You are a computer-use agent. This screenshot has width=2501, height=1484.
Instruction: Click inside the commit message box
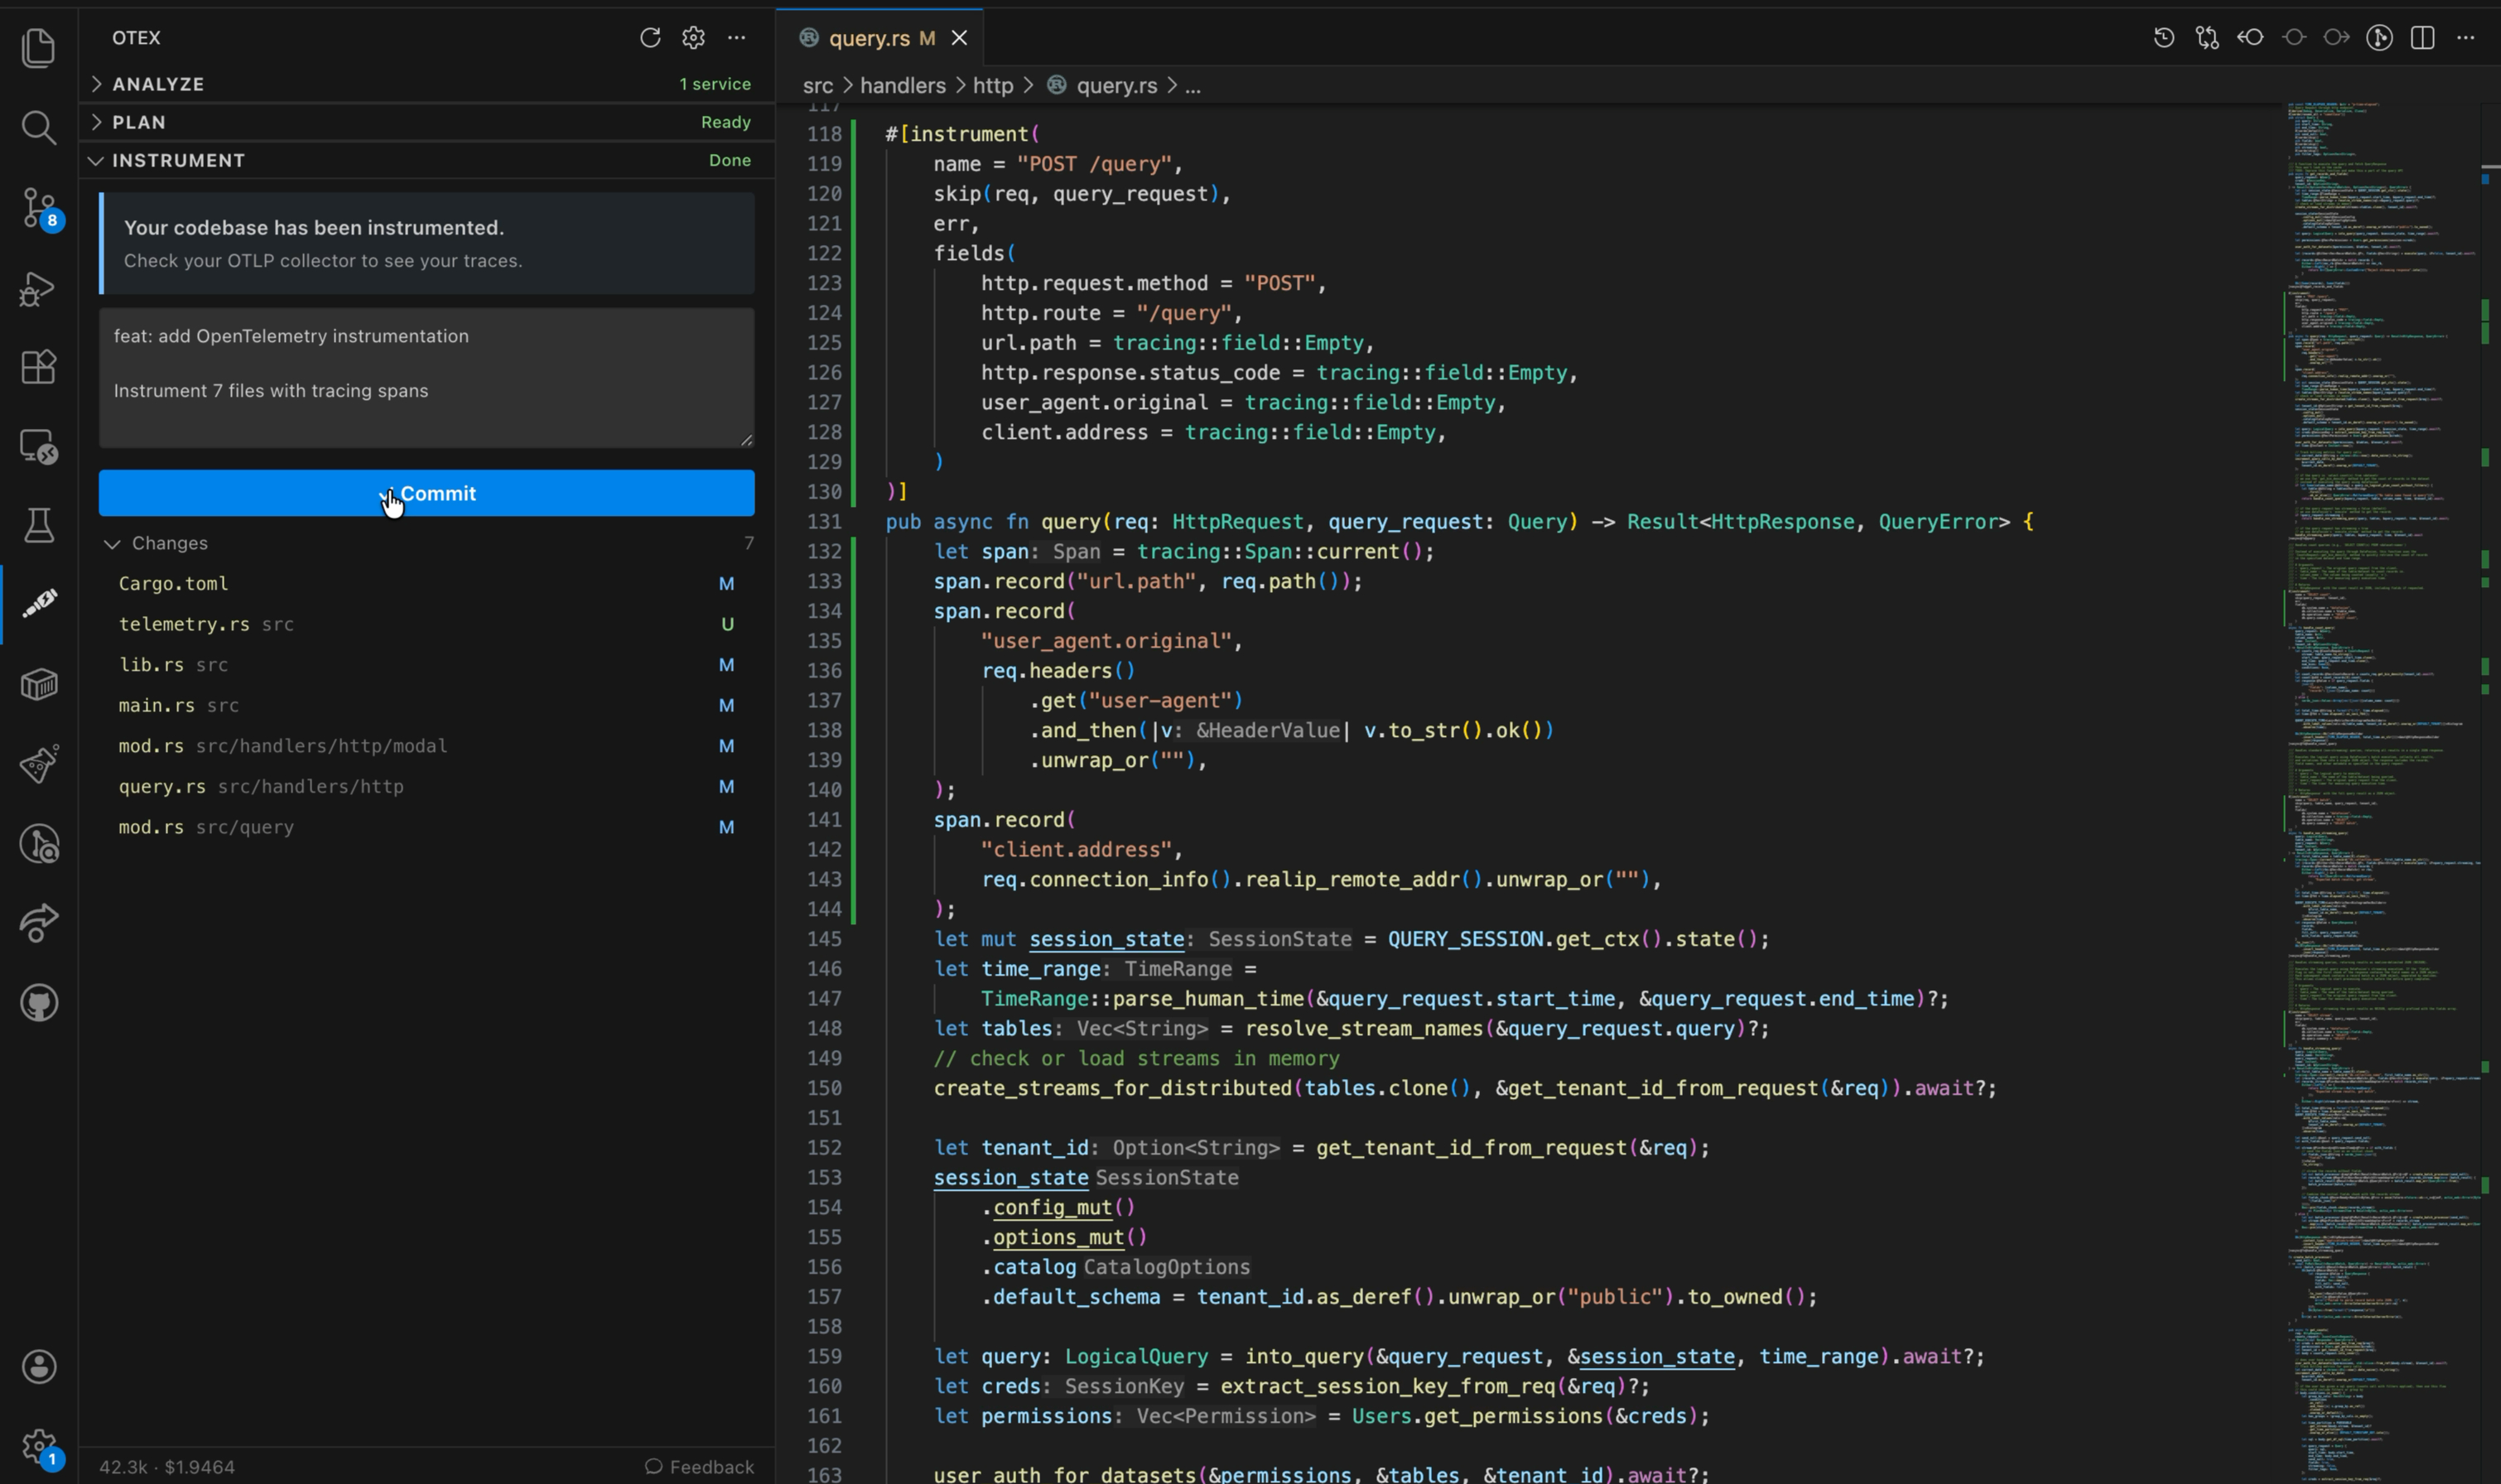pos(426,378)
